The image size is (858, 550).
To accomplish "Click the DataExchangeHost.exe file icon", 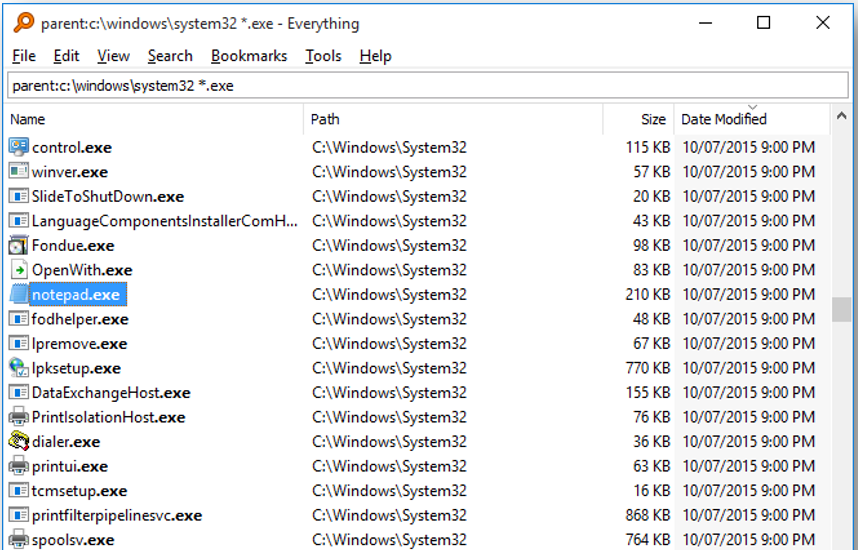I will [x=19, y=392].
